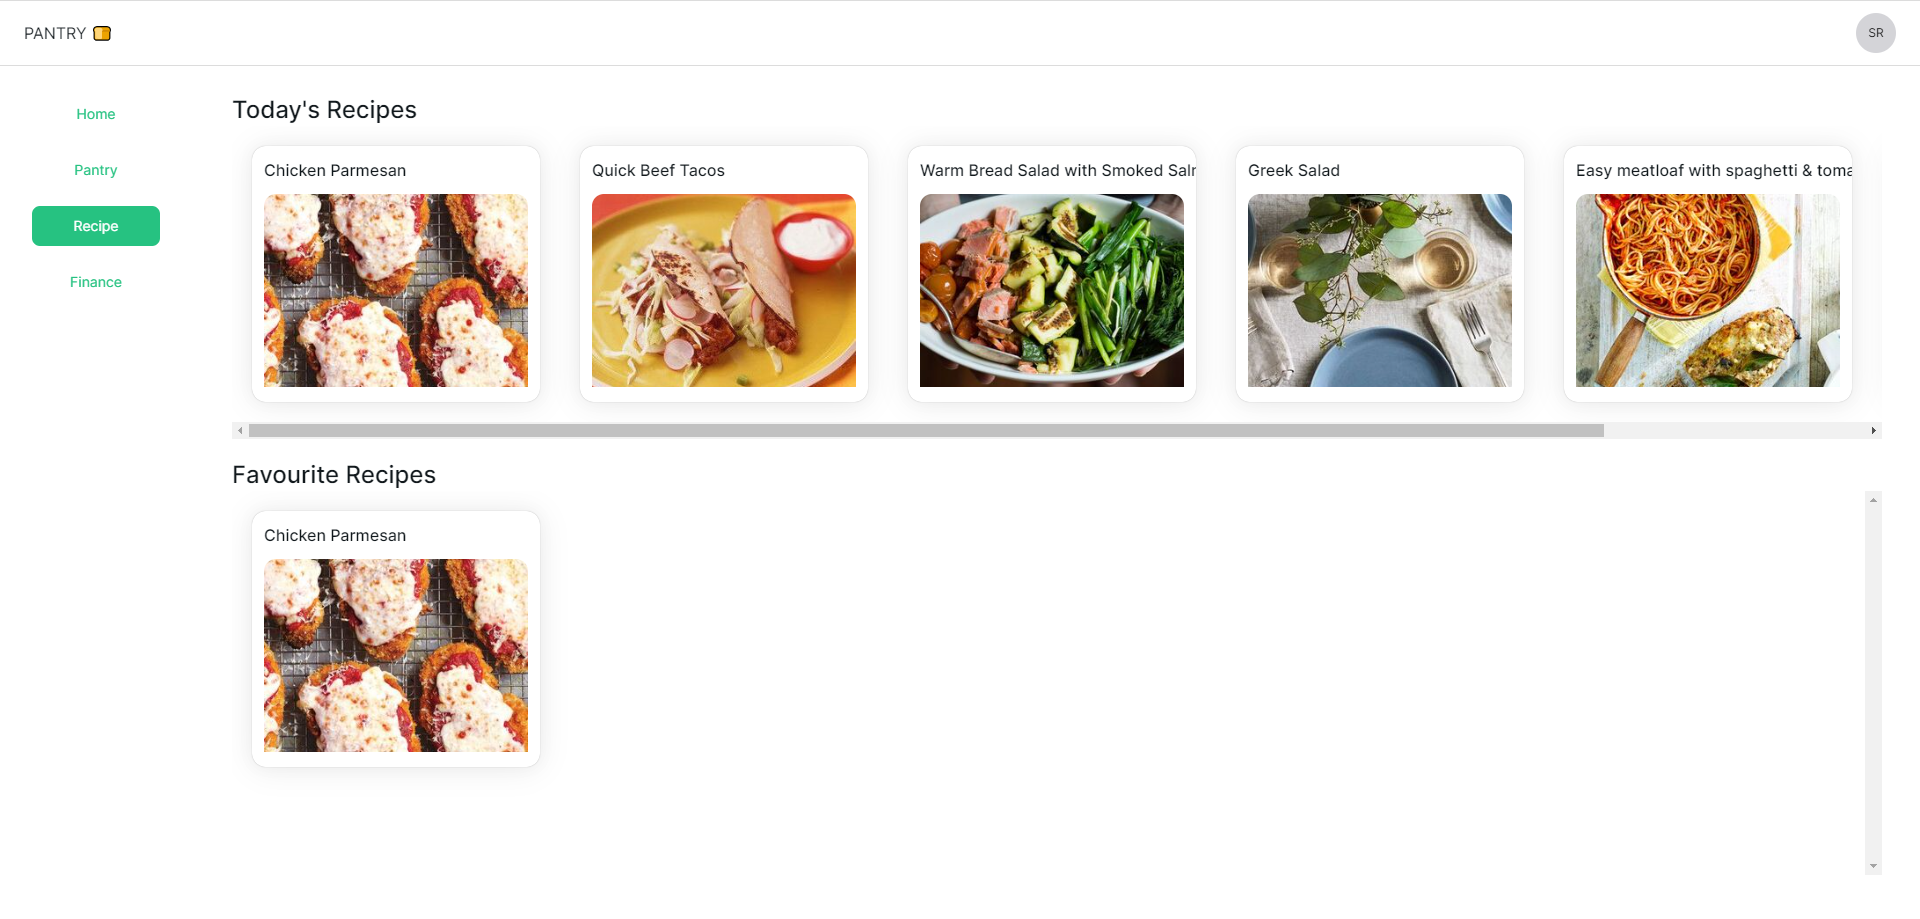This screenshot has height=919, width=1920.
Task: Go to the Home page
Action: pyautogui.click(x=96, y=114)
